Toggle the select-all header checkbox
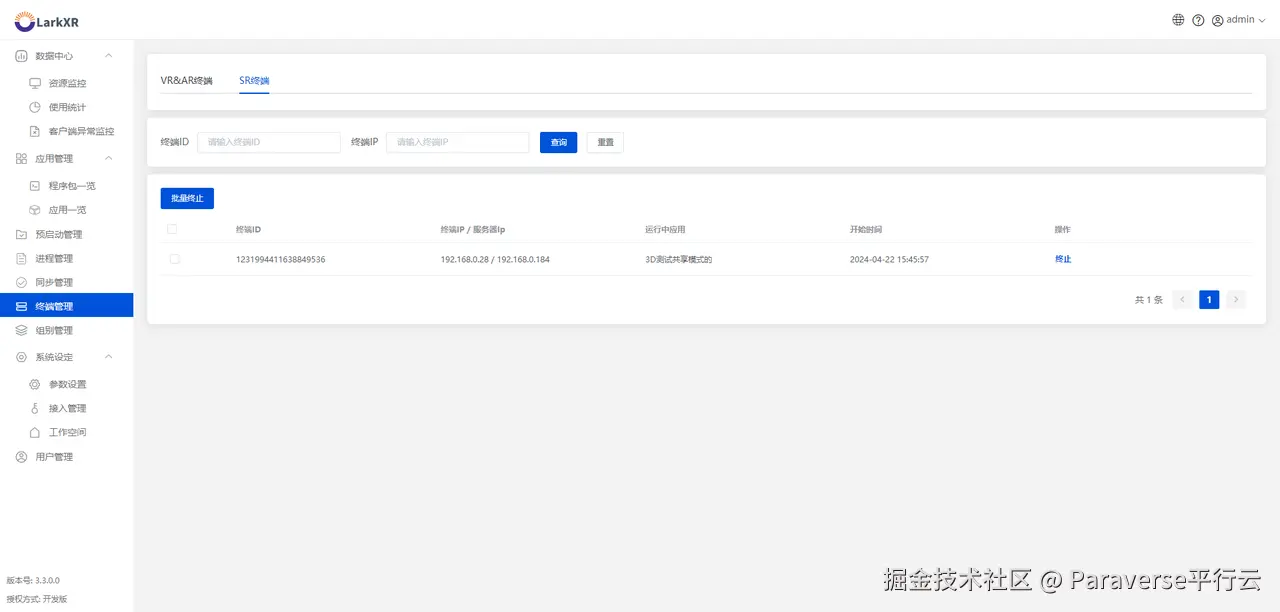The width and height of the screenshot is (1280, 612). coord(173,229)
